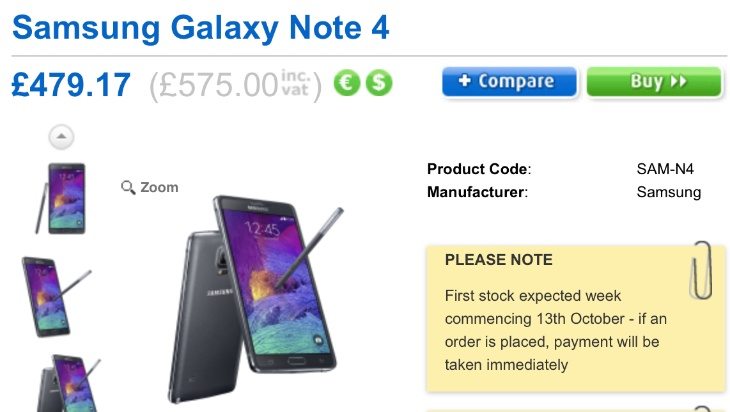Screen dimensions: 730x412
Task: Click the PLEASE NOTE heading
Action: pyautogui.click(x=499, y=259)
